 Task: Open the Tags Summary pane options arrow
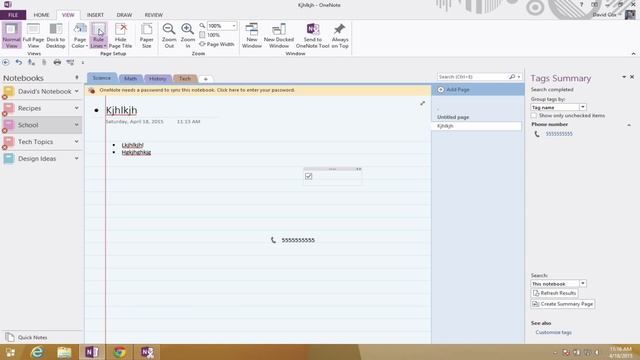tap(624, 77)
